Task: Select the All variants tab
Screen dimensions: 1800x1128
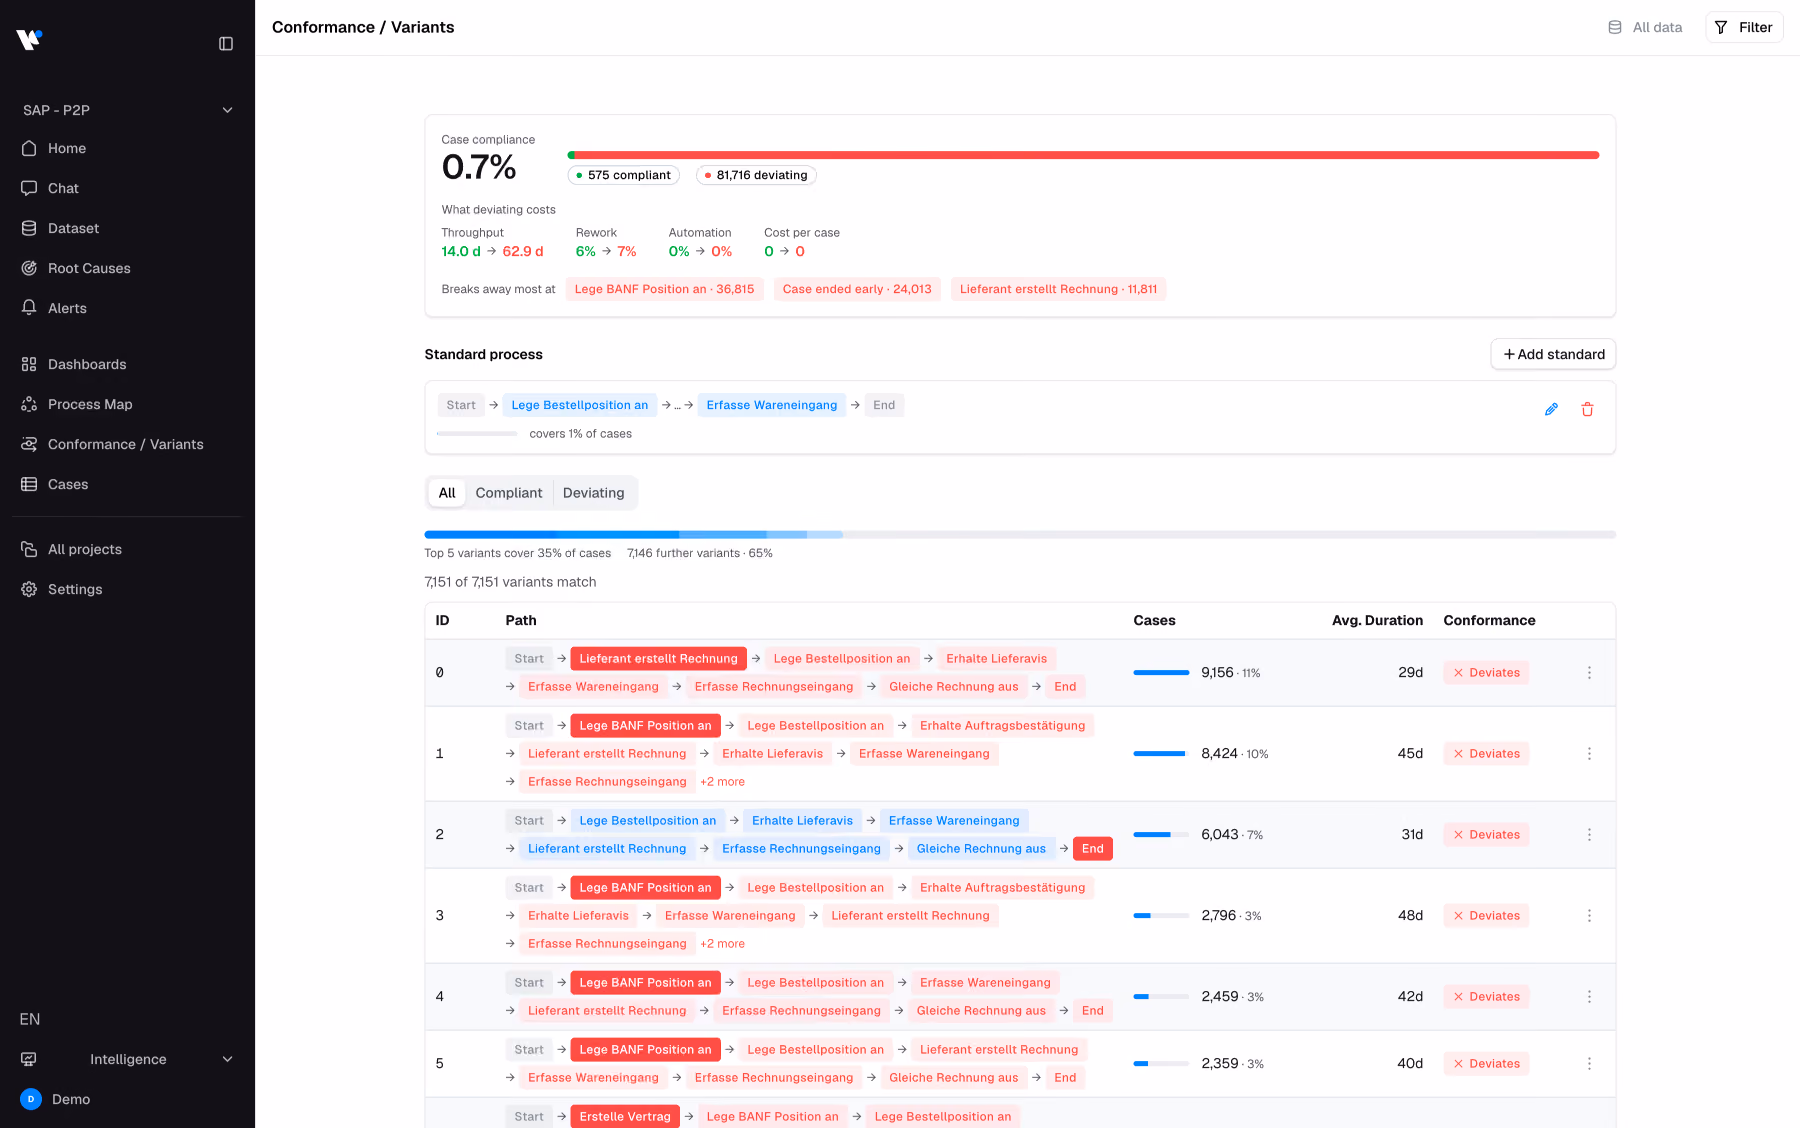Action: [447, 493]
